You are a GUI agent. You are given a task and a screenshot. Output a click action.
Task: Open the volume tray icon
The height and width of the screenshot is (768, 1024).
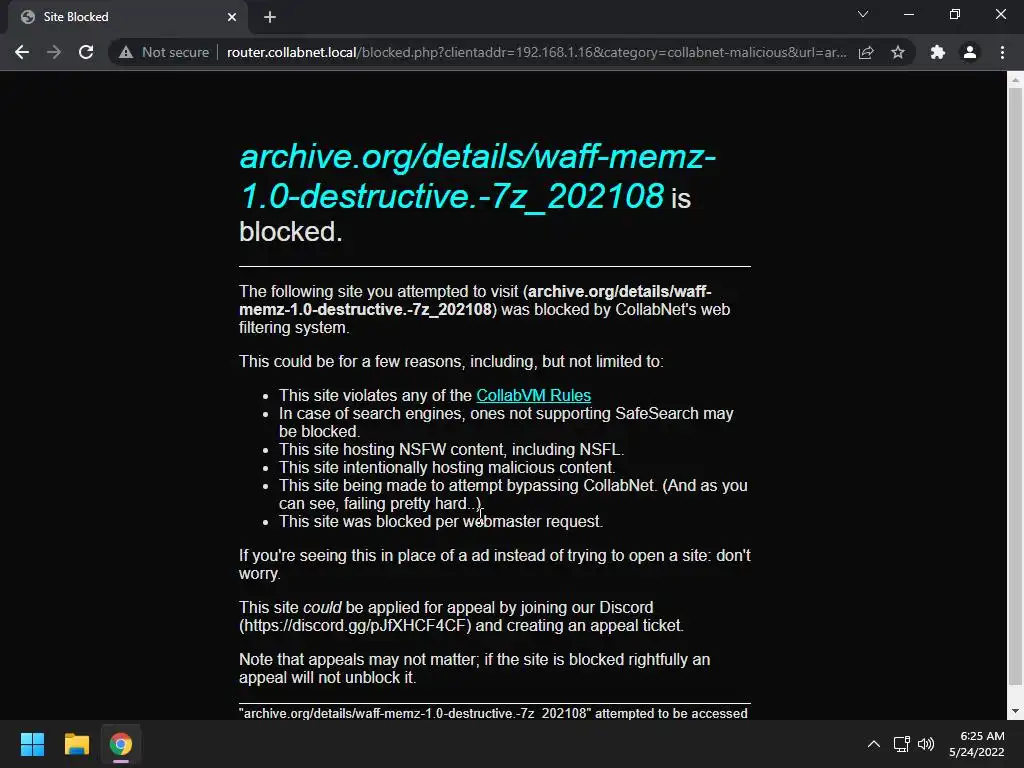926,744
